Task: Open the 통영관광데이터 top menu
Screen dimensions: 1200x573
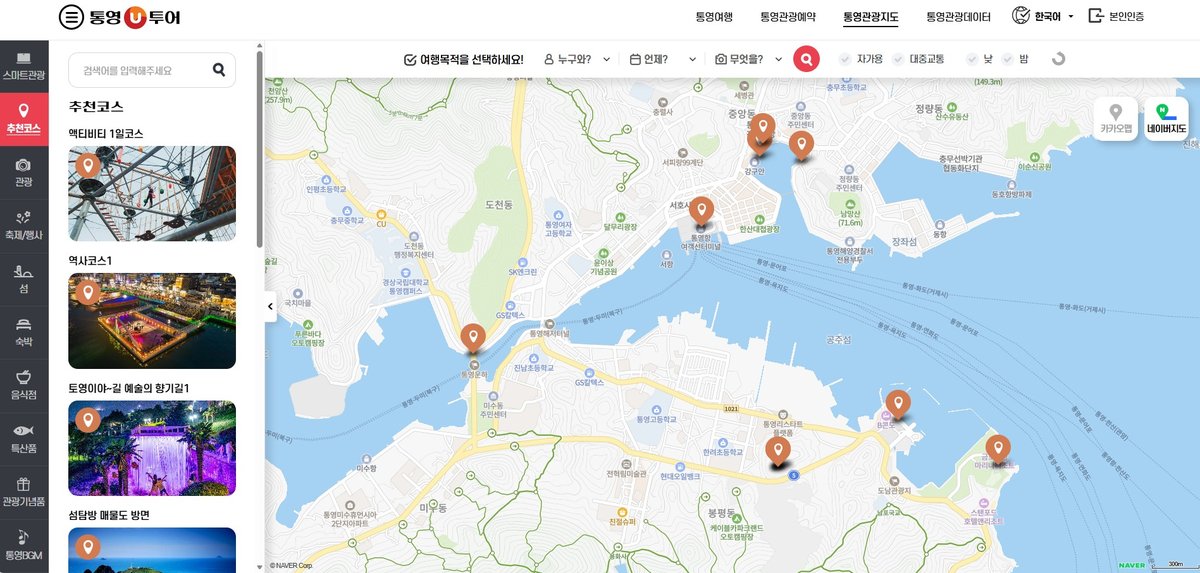Action: coord(958,17)
